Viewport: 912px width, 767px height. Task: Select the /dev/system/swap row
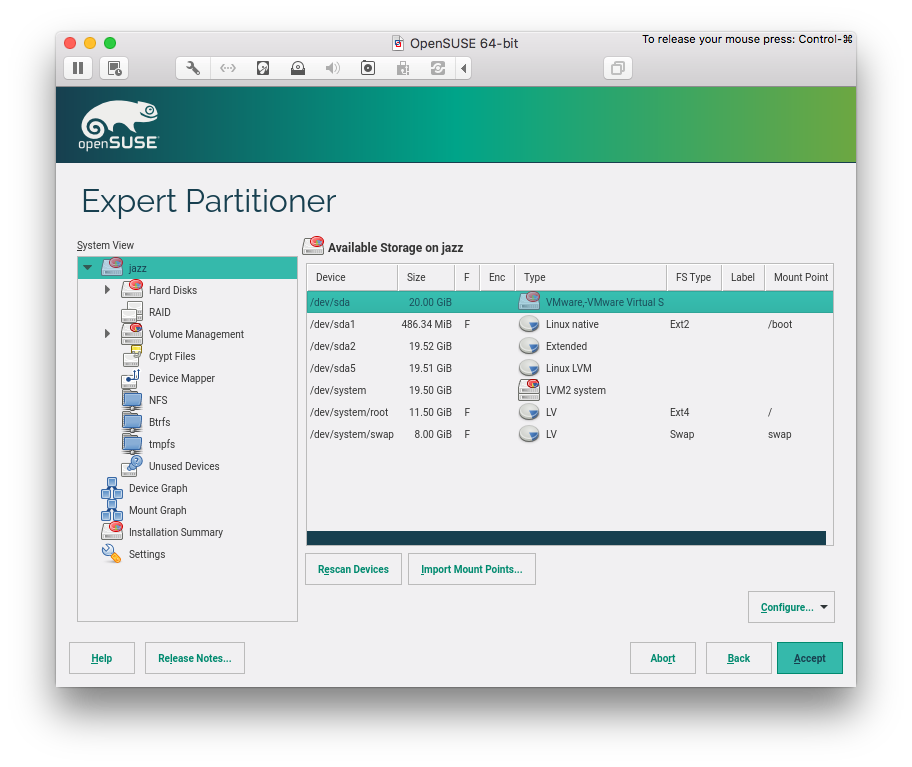[570, 434]
